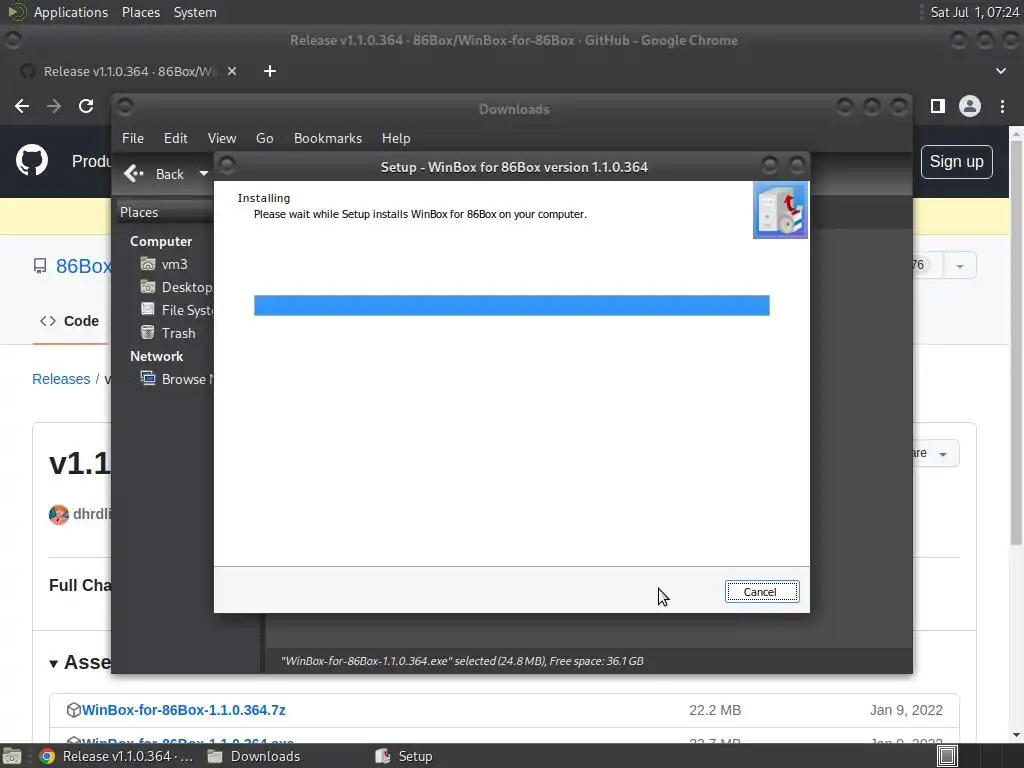The image size is (1024, 768).
Task: Switch to Setup window in taskbar
Action: [404, 756]
